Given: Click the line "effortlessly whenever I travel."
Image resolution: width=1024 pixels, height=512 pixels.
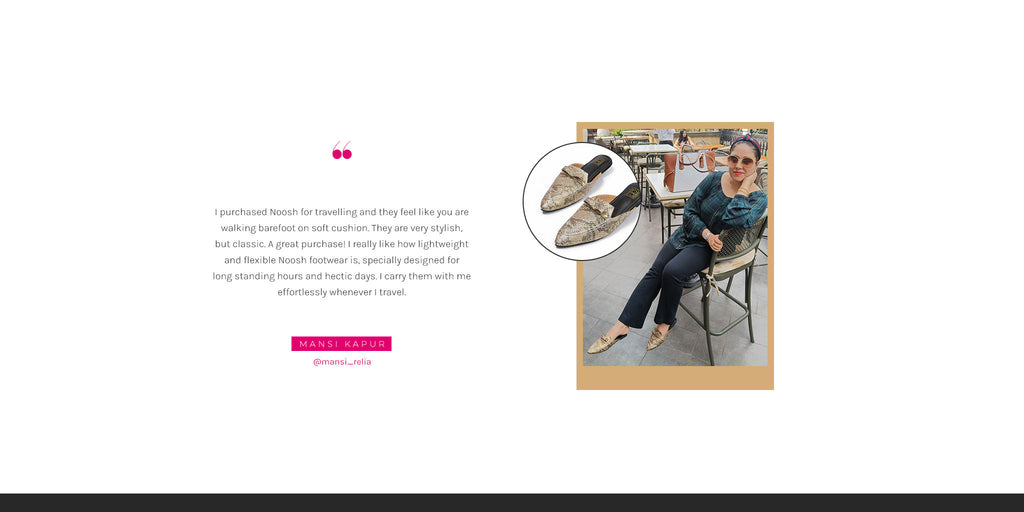Looking at the screenshot, I should (x=342, y=293).
